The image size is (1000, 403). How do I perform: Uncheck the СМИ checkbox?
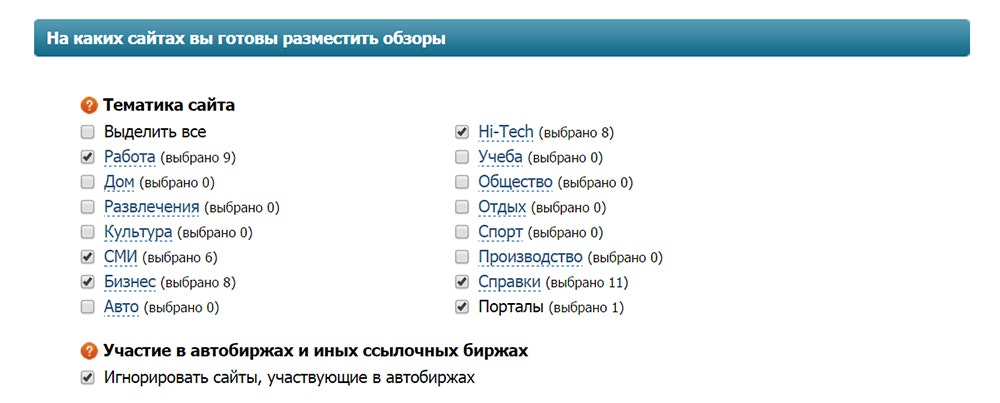pyautogui.click(x=88, y=257)
